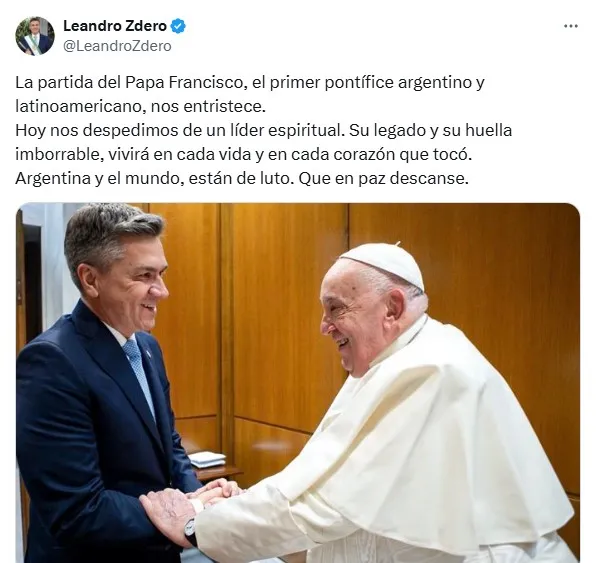Open the display name Leandro Zdero

tap(115, 26)
